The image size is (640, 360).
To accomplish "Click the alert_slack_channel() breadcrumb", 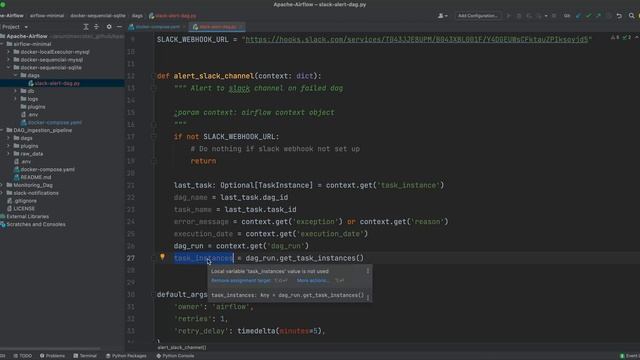I will click(x=182, y=347).
